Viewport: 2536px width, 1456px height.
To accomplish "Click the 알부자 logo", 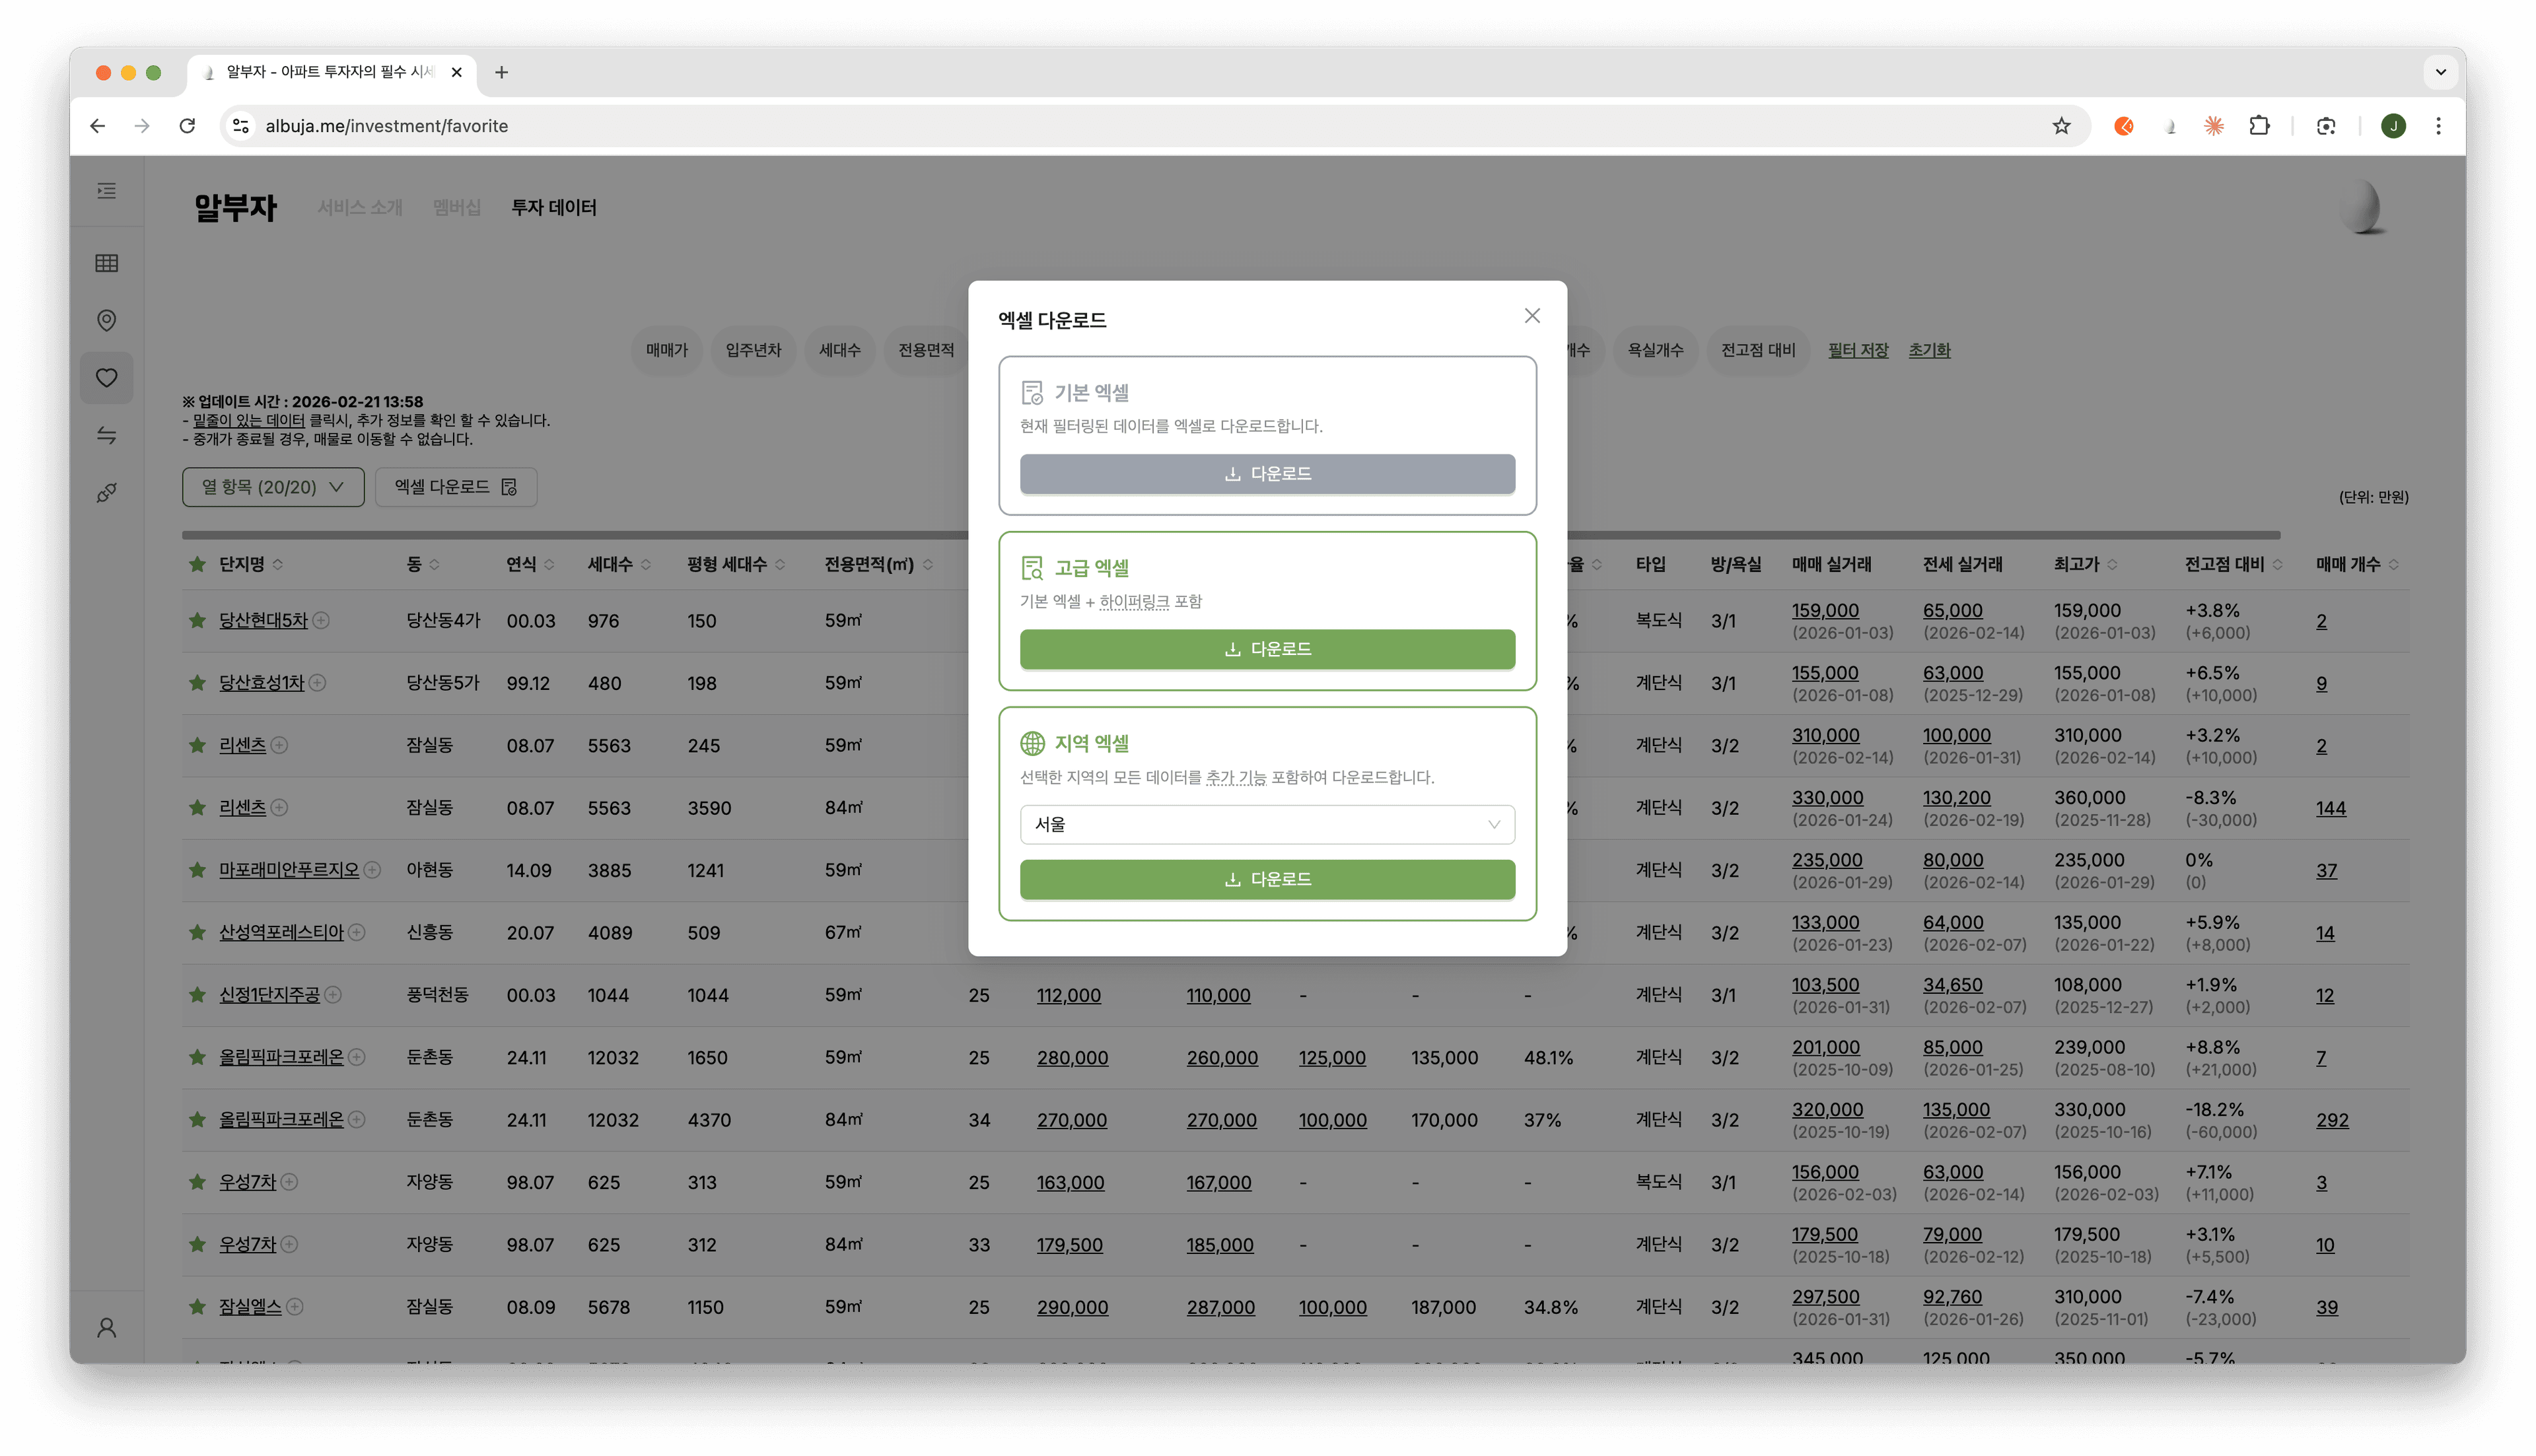I will [235, 207].
